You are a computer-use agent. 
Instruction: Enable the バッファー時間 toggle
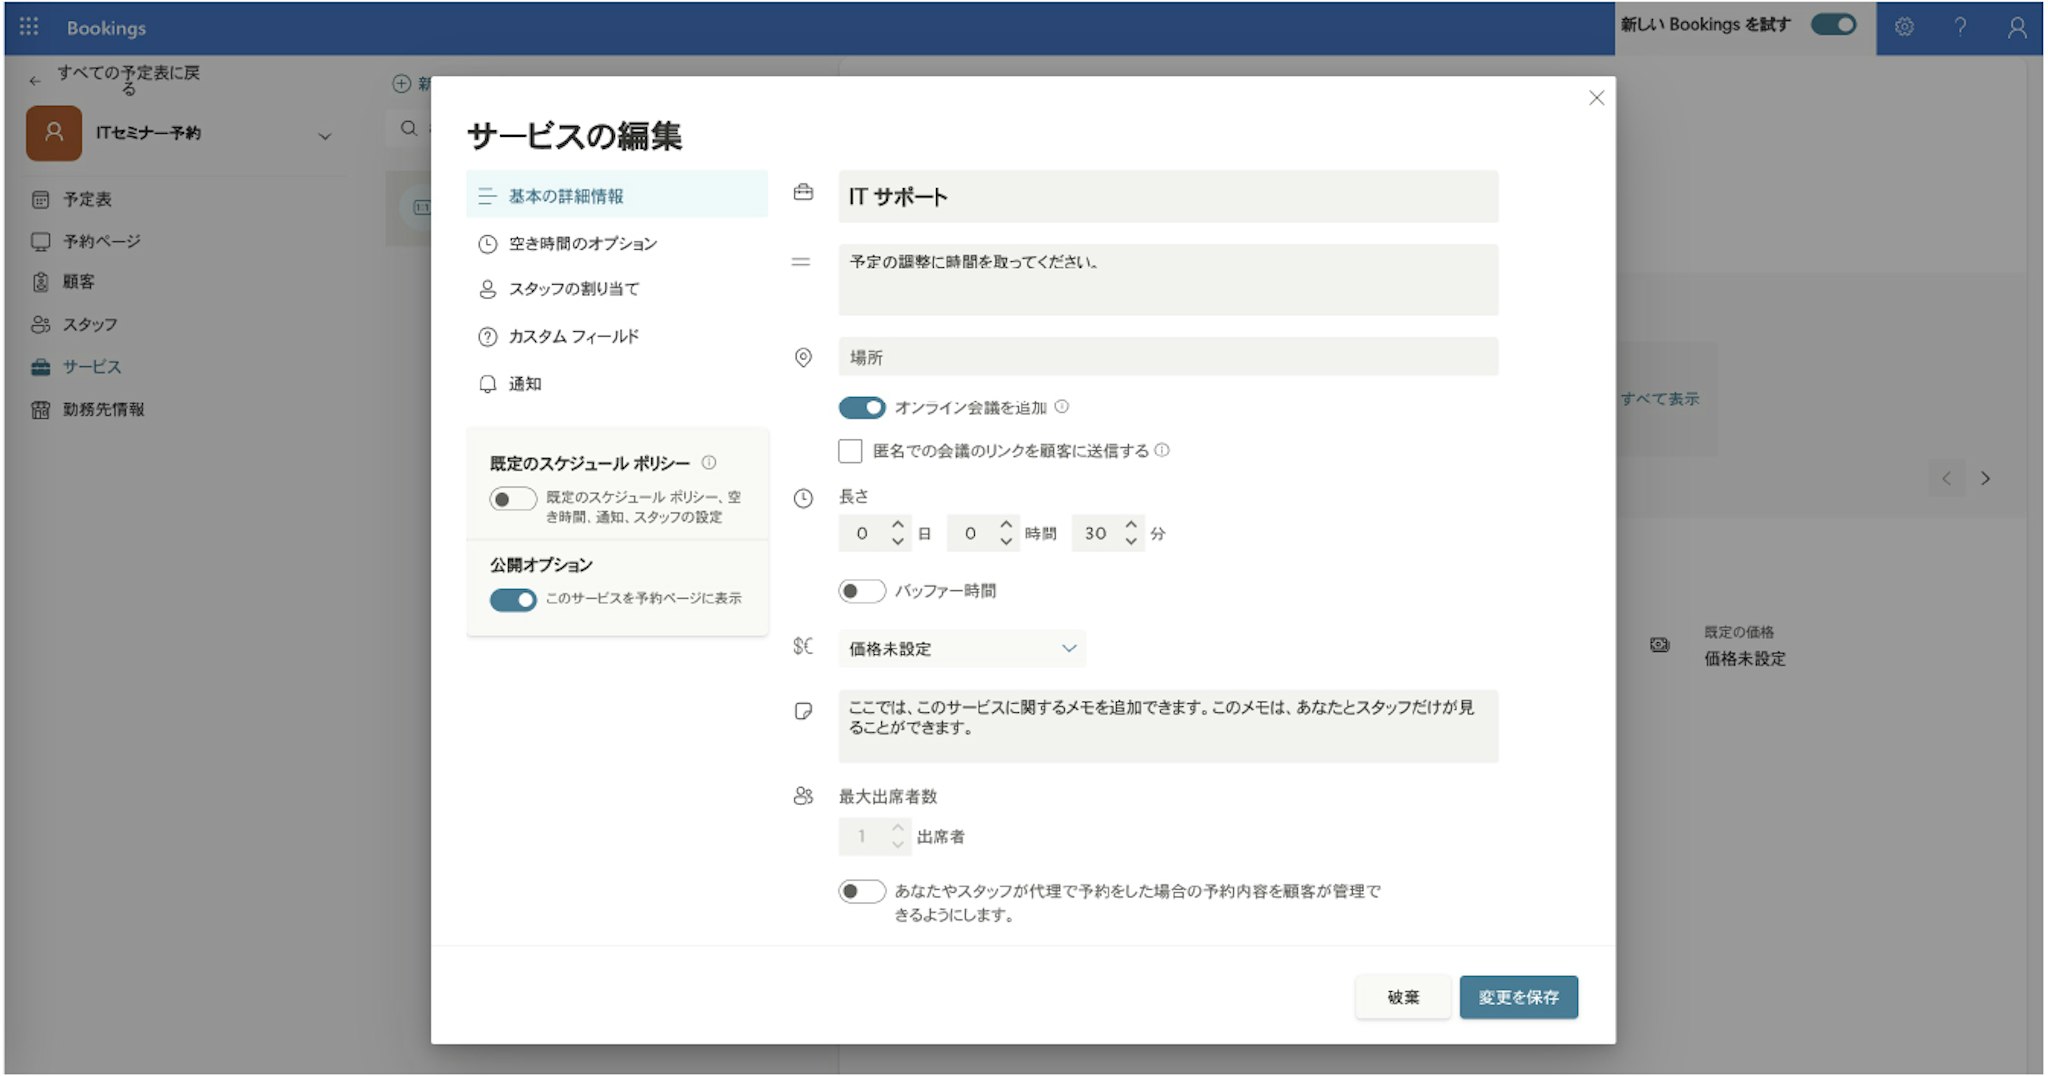[862, 591]
